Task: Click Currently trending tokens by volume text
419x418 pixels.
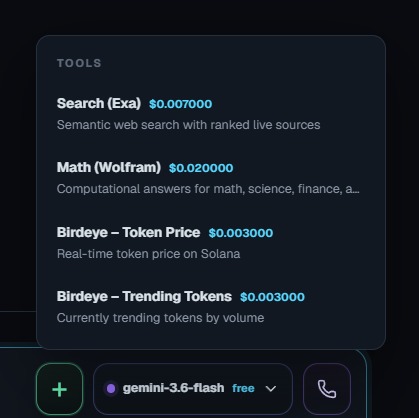Action: (x=160, y=318)
